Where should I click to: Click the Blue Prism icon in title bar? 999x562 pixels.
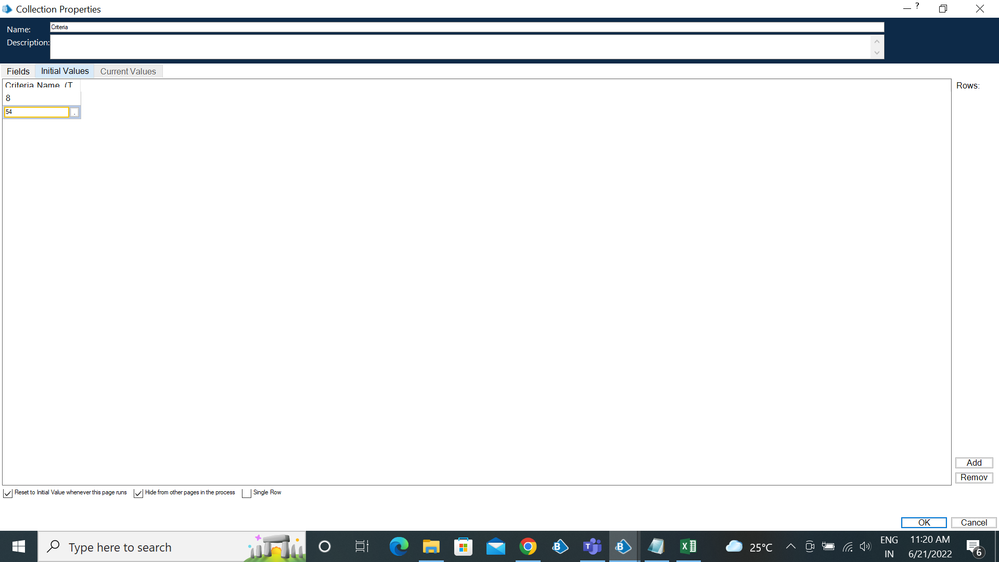click(7, 9)
